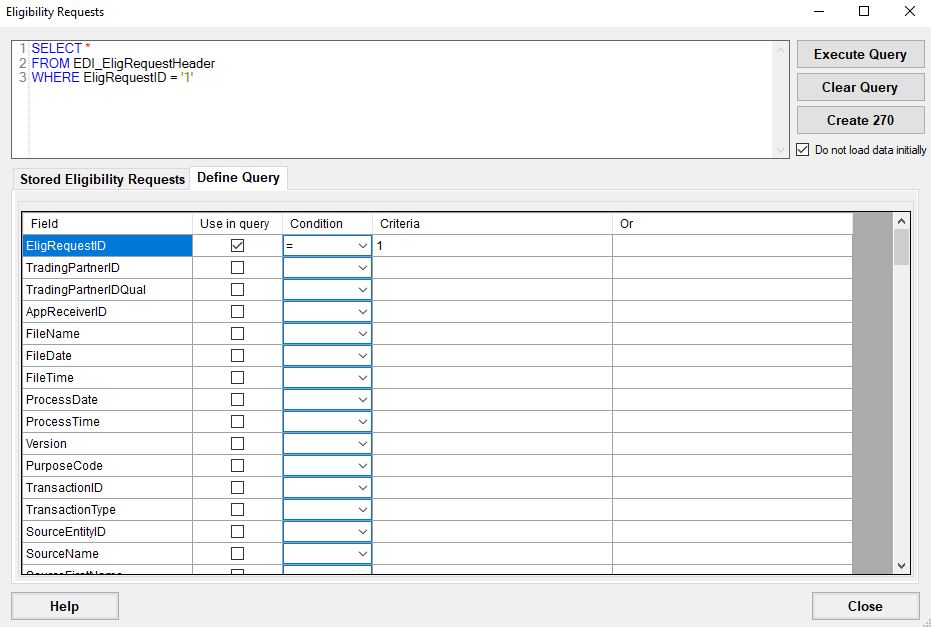
Task: Click the Close button at bottom
Action: pos(865,606)
